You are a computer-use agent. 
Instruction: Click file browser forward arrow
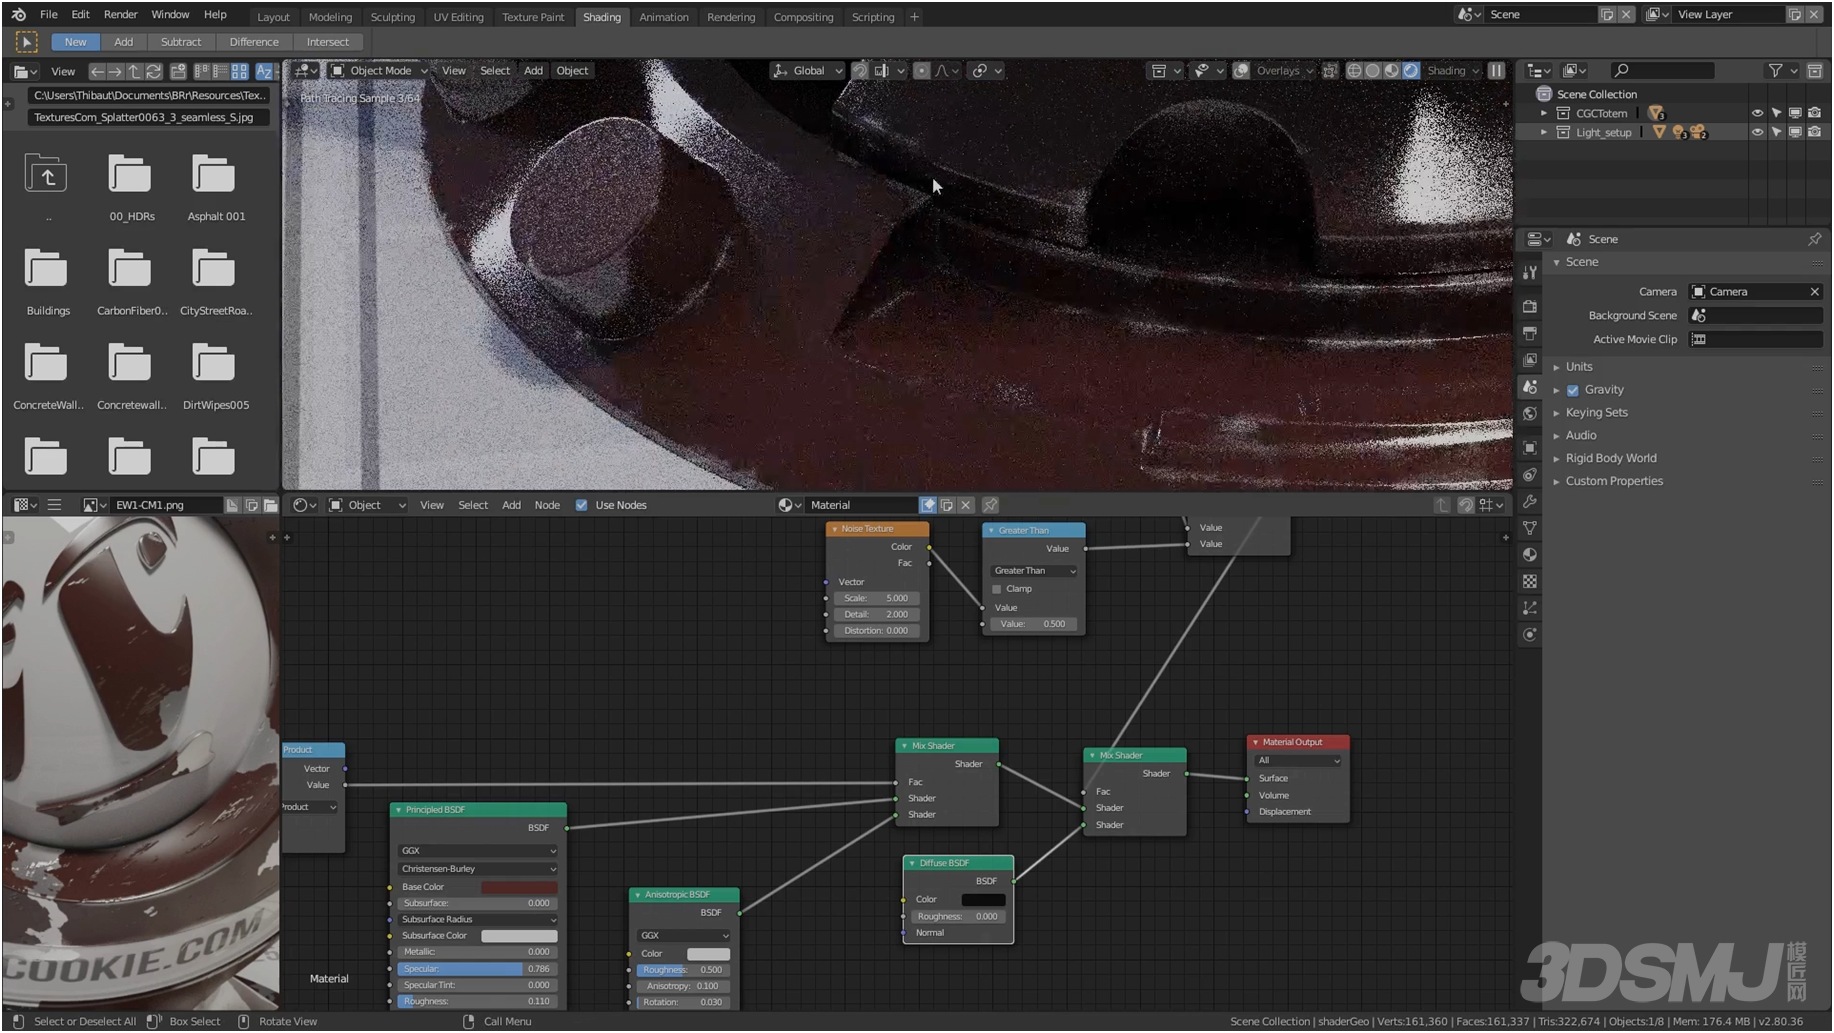click(115, 71)
